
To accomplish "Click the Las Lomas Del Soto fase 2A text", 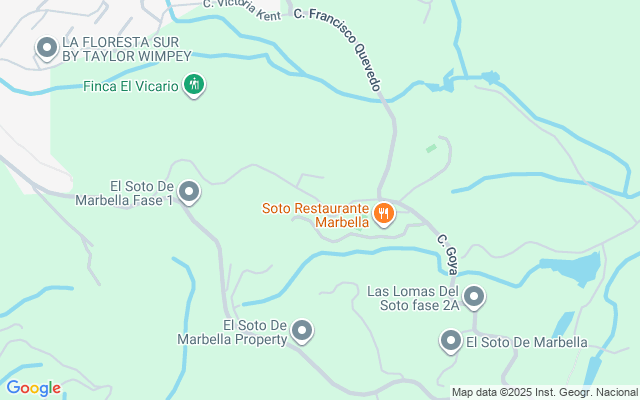I will pyautogui.click(x=413, y=298).
